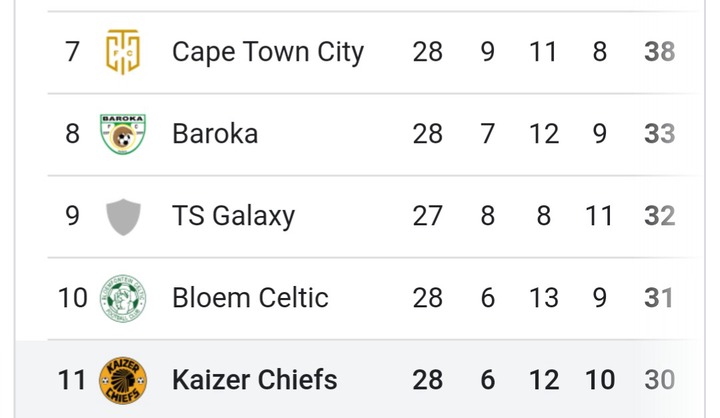This screenshot has height=418, width=720.
Task: Click the TS Galaxy grey shield placeholder
Action: point(123,216)
